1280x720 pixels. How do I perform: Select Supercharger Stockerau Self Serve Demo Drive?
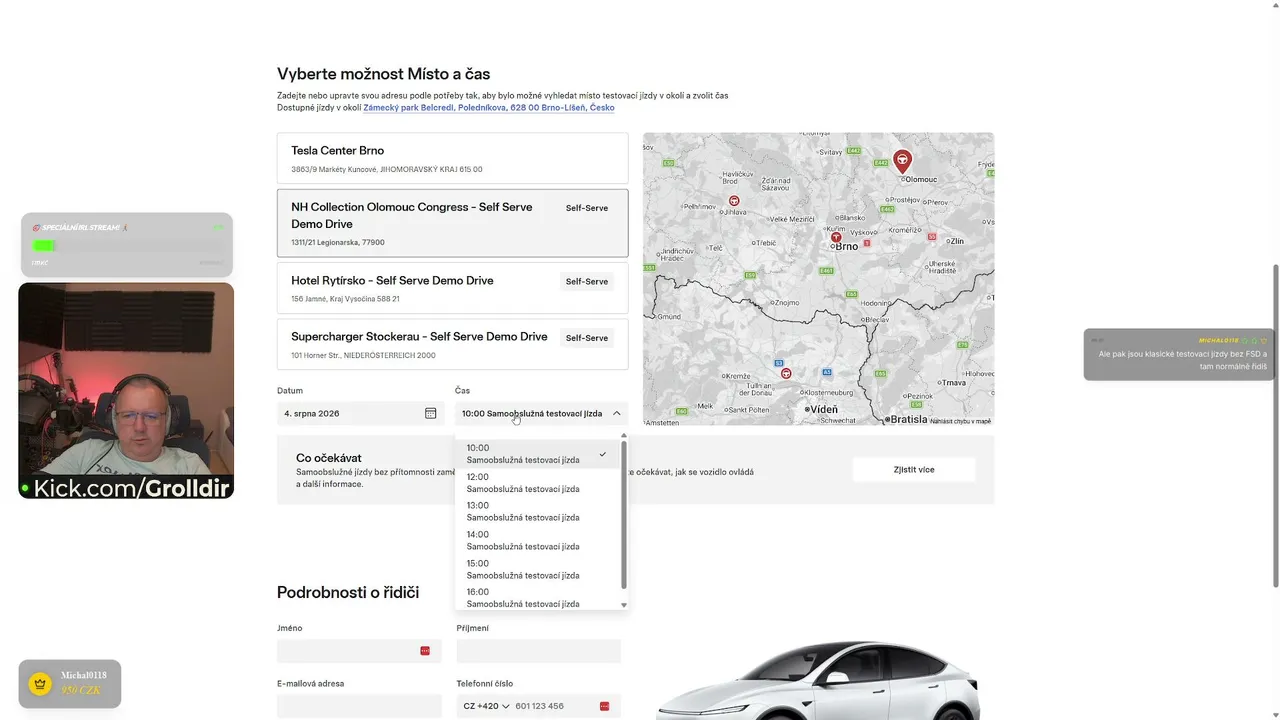coord(452,344)
